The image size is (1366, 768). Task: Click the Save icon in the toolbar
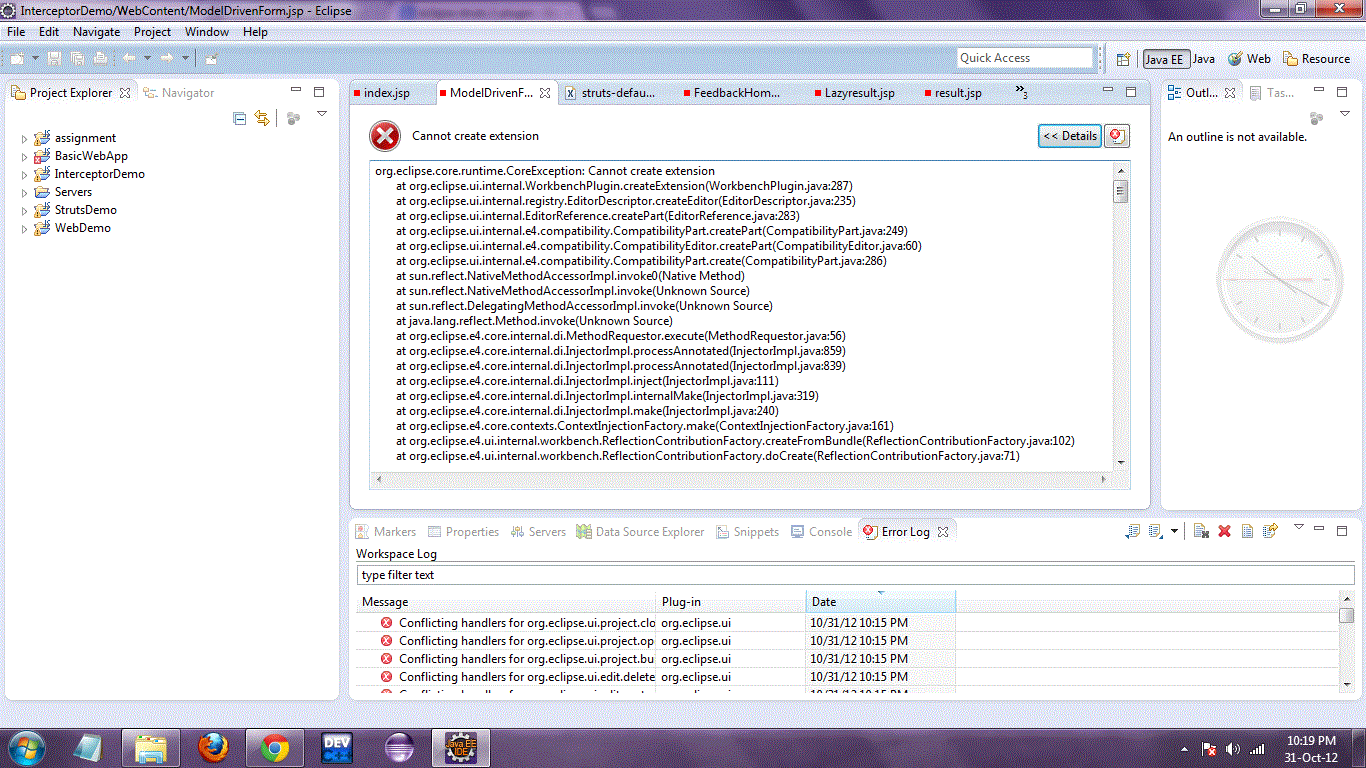point(54,58)
